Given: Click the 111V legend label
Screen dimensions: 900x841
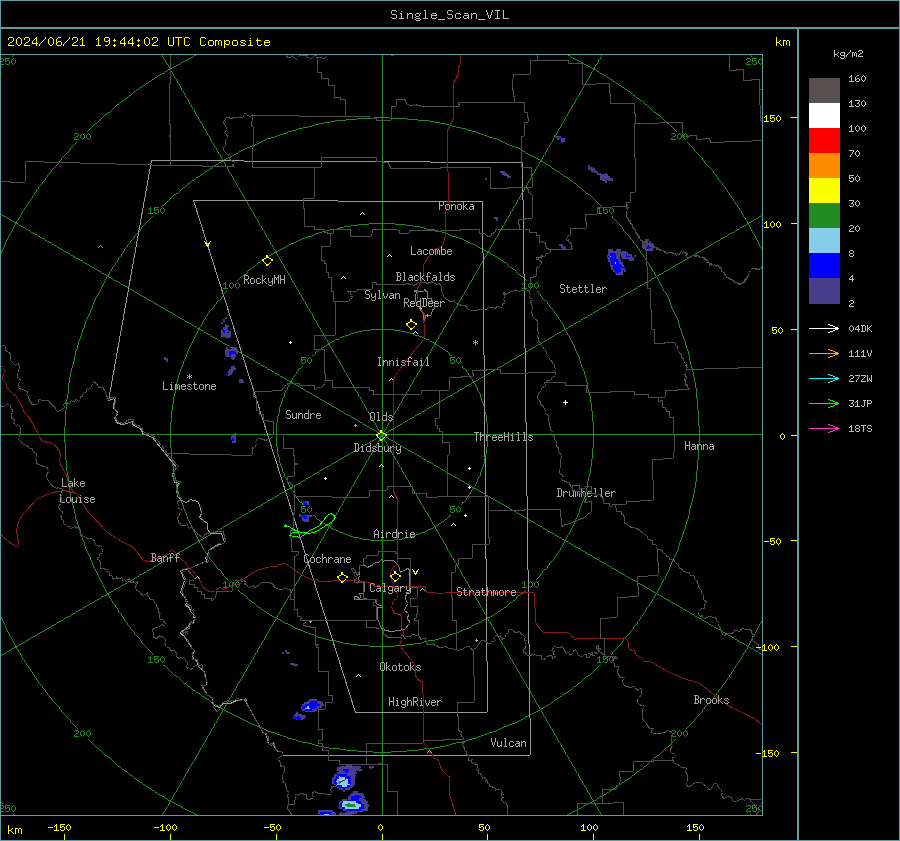Looking at the screenshot, I should (860, 354).
